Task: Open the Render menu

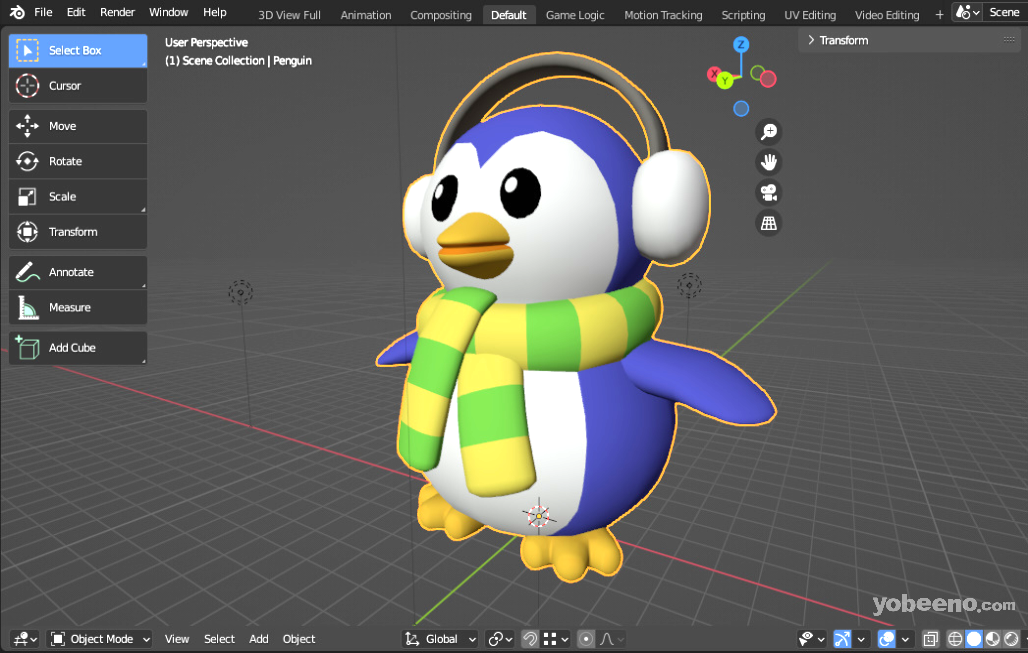Action: tap(117, 12)
